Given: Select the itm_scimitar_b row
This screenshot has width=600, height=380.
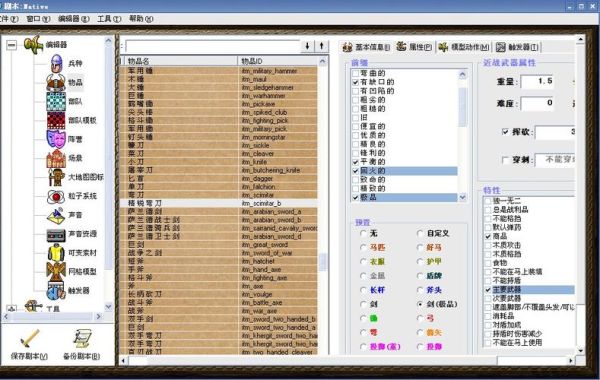Looking at the screenshot, I should click(218, 203).
